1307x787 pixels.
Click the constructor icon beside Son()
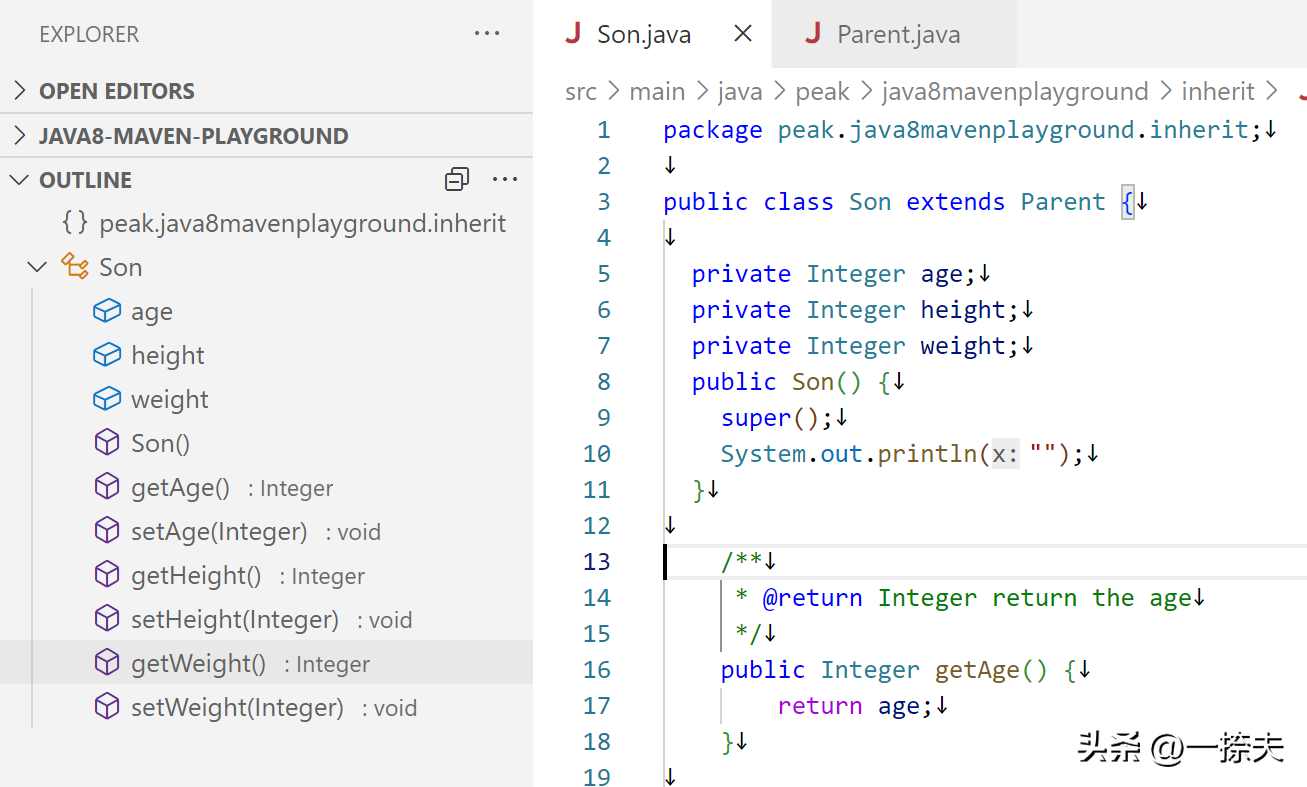[x=107, y=442]
